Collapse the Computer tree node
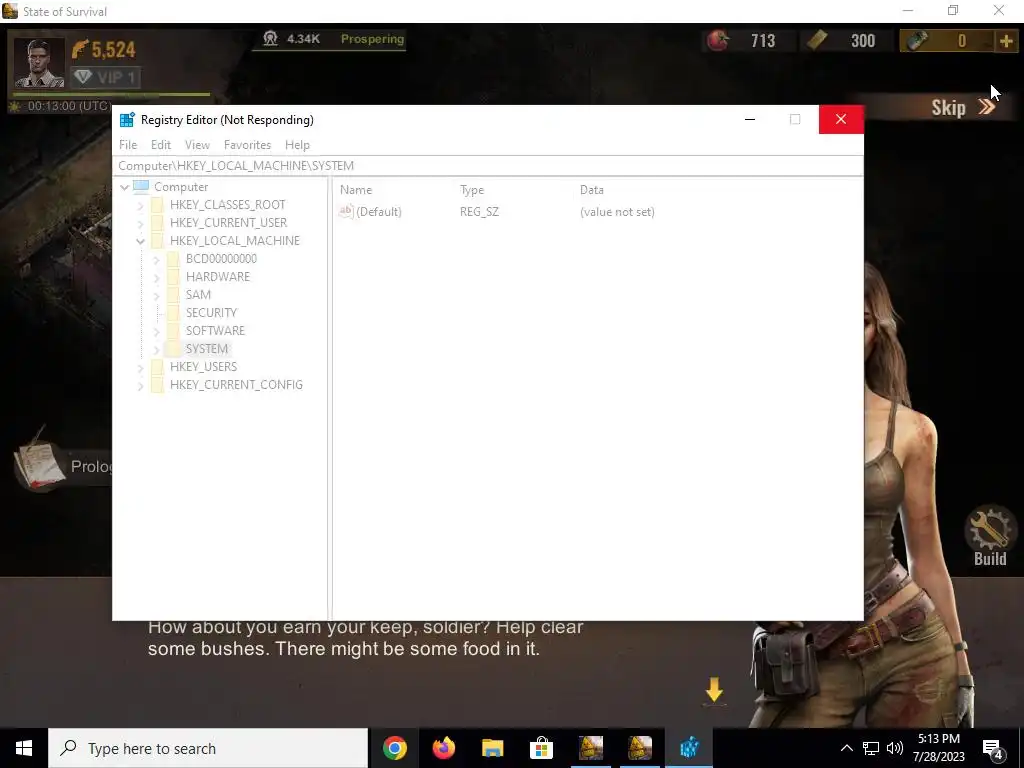The image size is (1024, 768). [x=124, y=187]
